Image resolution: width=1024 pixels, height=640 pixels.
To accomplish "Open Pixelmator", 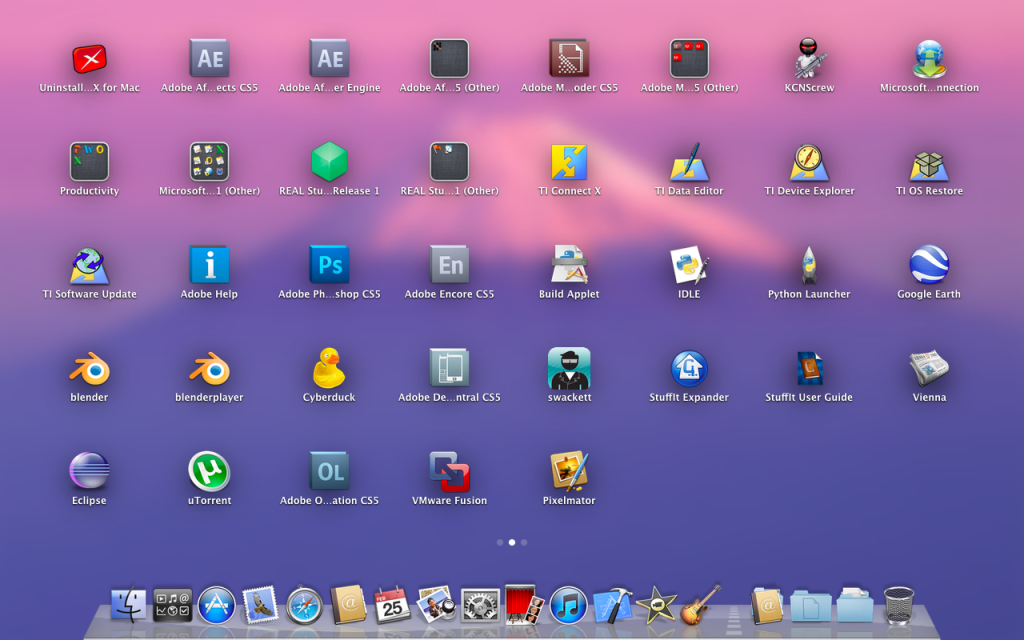I will 569,470.
